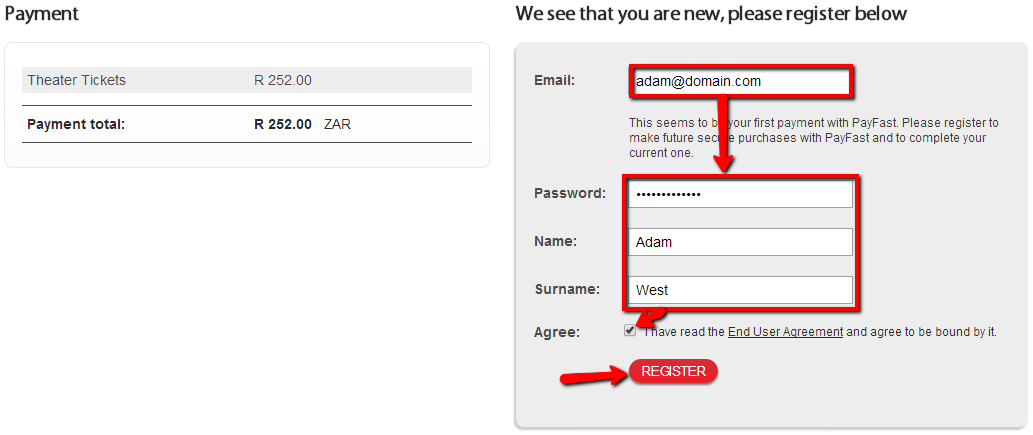Screen dimensions: 1033x435
Task: Click the Payment heading
Action: (x=42, y=13)
